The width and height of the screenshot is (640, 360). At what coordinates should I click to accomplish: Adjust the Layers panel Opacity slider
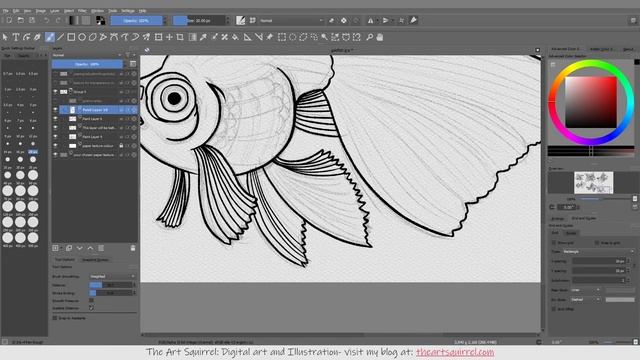[x=87, y=64]
